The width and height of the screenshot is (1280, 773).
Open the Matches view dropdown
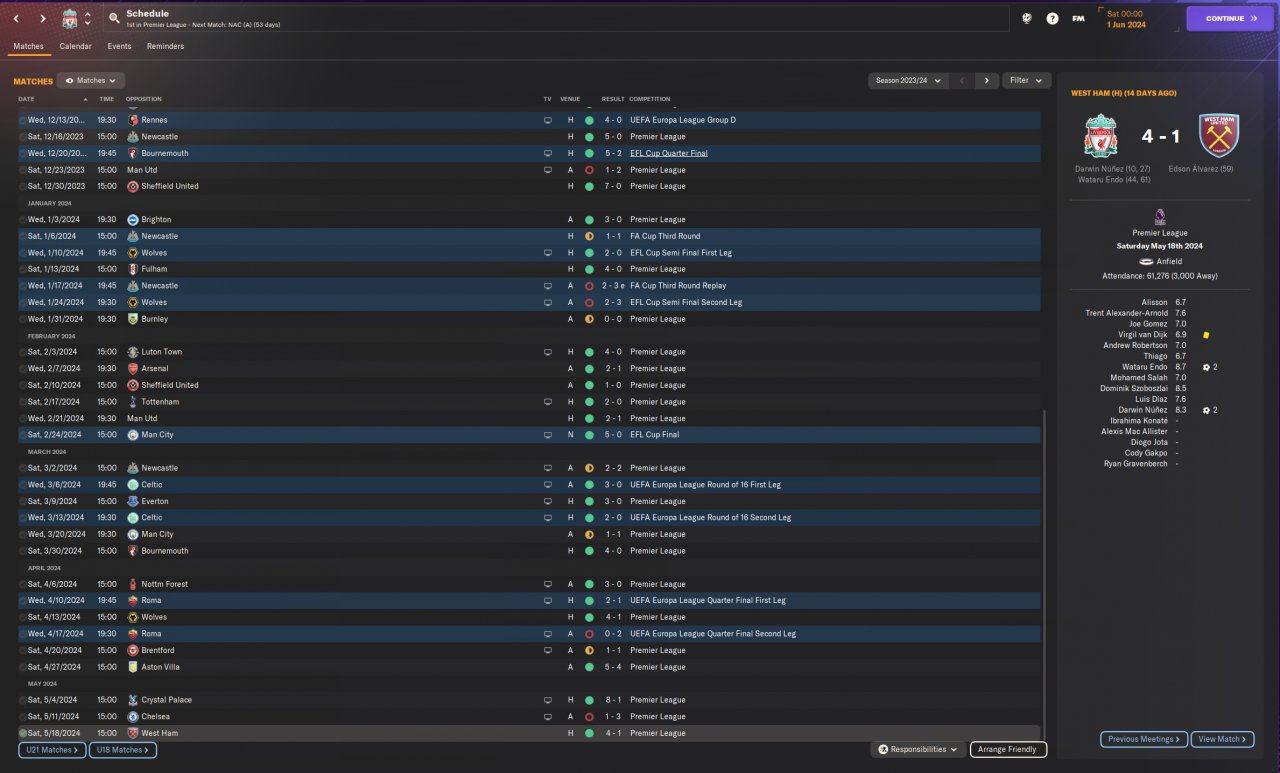[91, 81]
